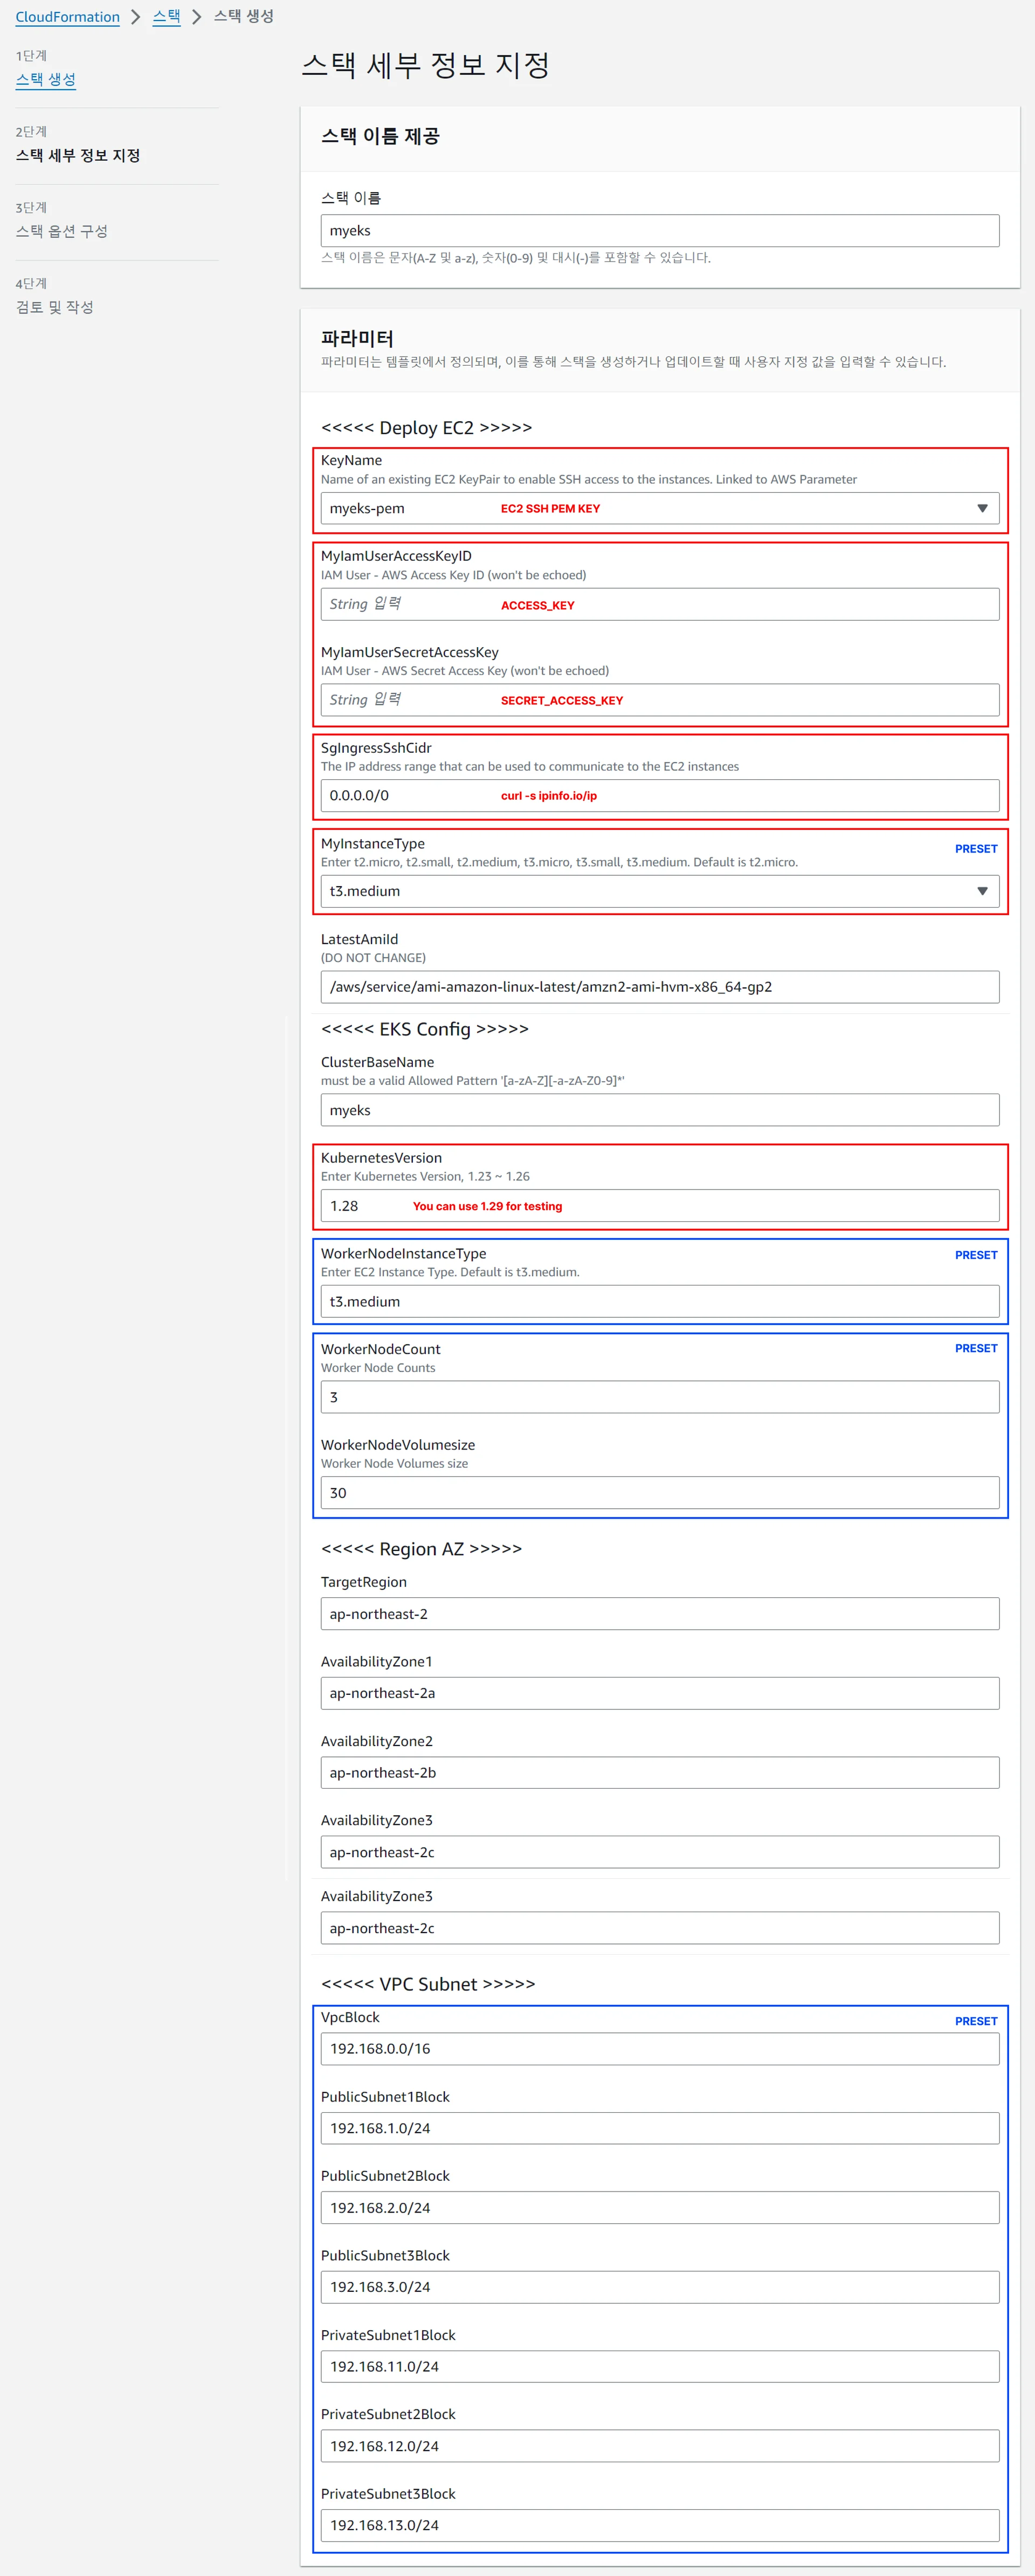The image size is (1035, 2576).
Task: Click the VpcBlock input field
Action: click(659, 2049)
